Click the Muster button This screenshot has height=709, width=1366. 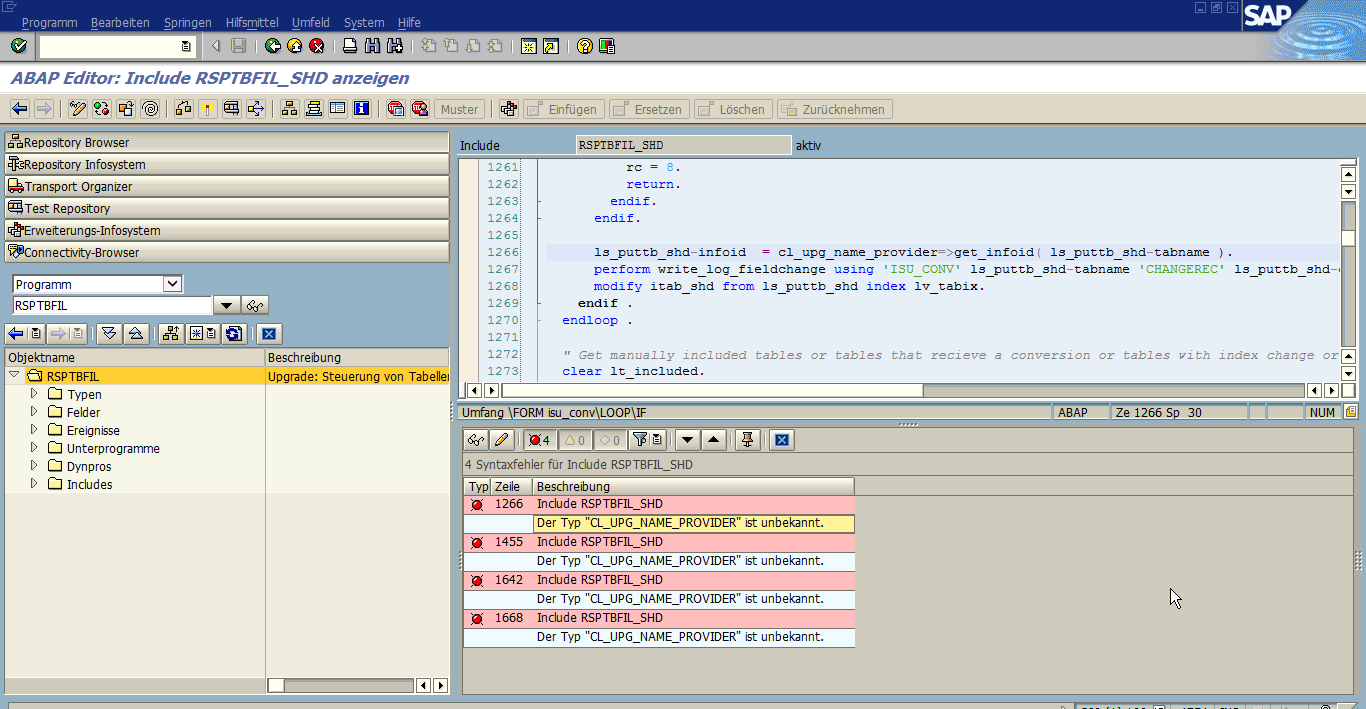pyautogui.click(x=460, y=109)
